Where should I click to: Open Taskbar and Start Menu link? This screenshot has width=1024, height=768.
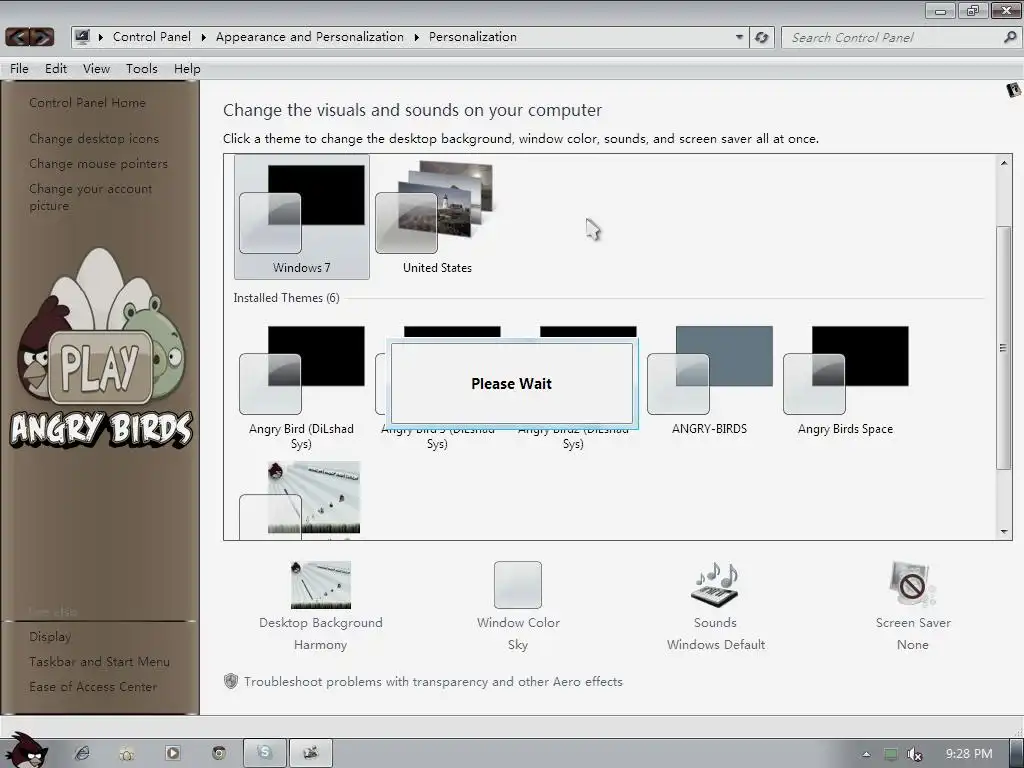[x=99, y=662]
